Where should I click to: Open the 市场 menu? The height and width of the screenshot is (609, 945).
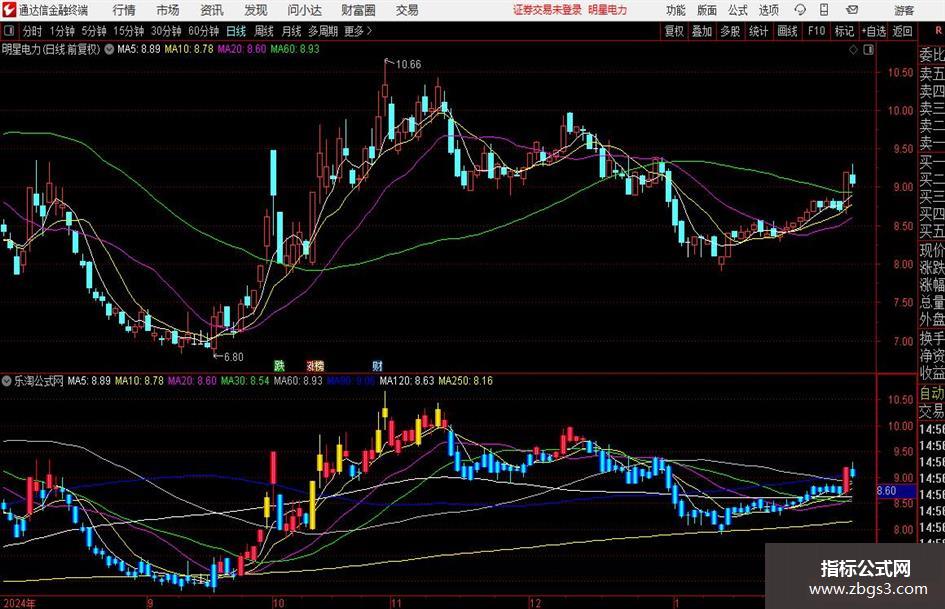pyautogui.click(x=168, y=10)
